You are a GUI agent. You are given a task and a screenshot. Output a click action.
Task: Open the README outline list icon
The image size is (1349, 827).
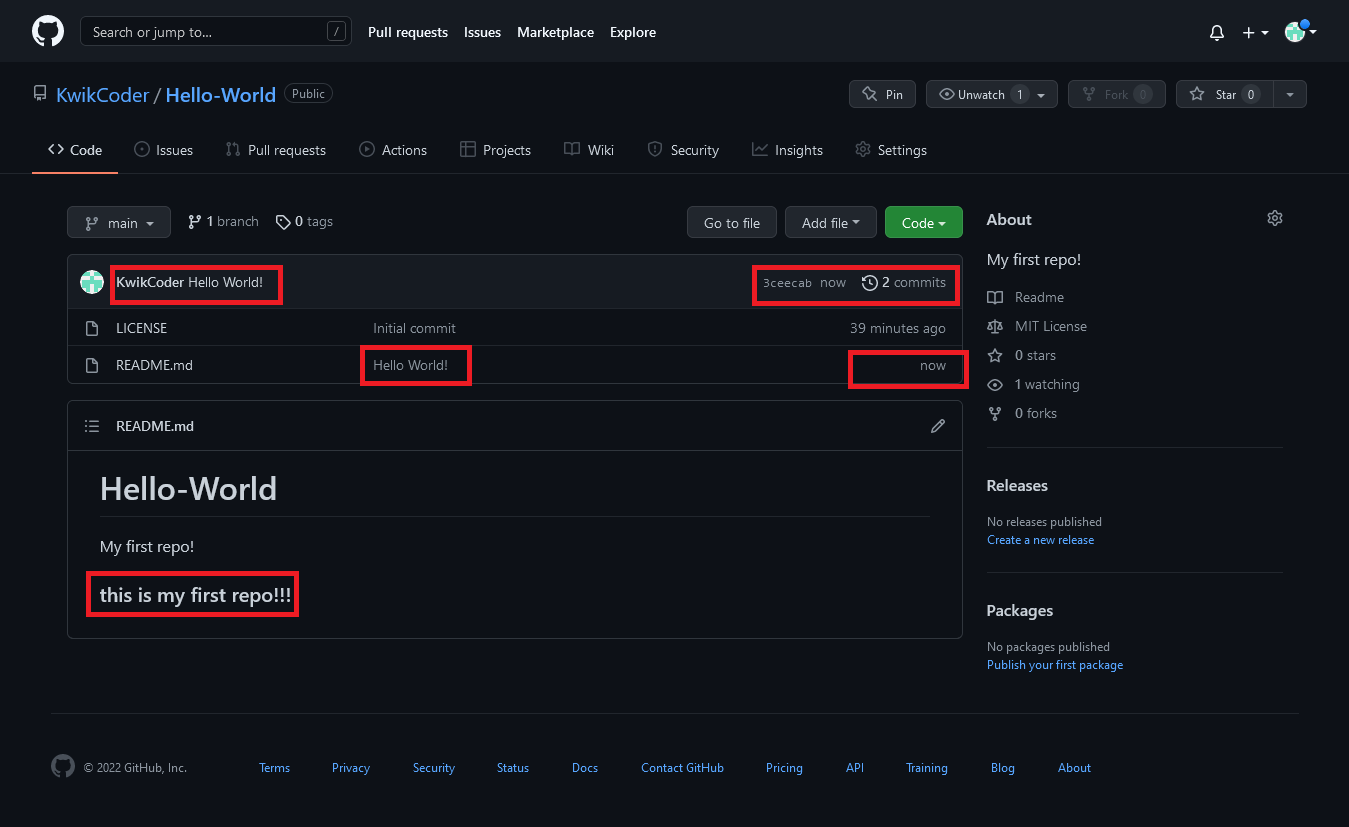92,426
